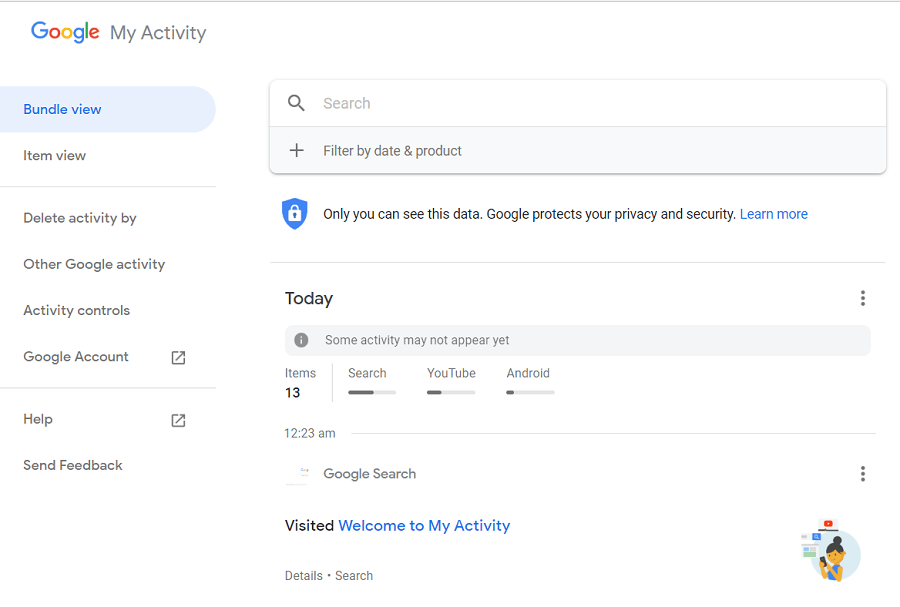Click the plus icon beside Filter by date
The image size is (900, 607).
click(x=297, y=150)
